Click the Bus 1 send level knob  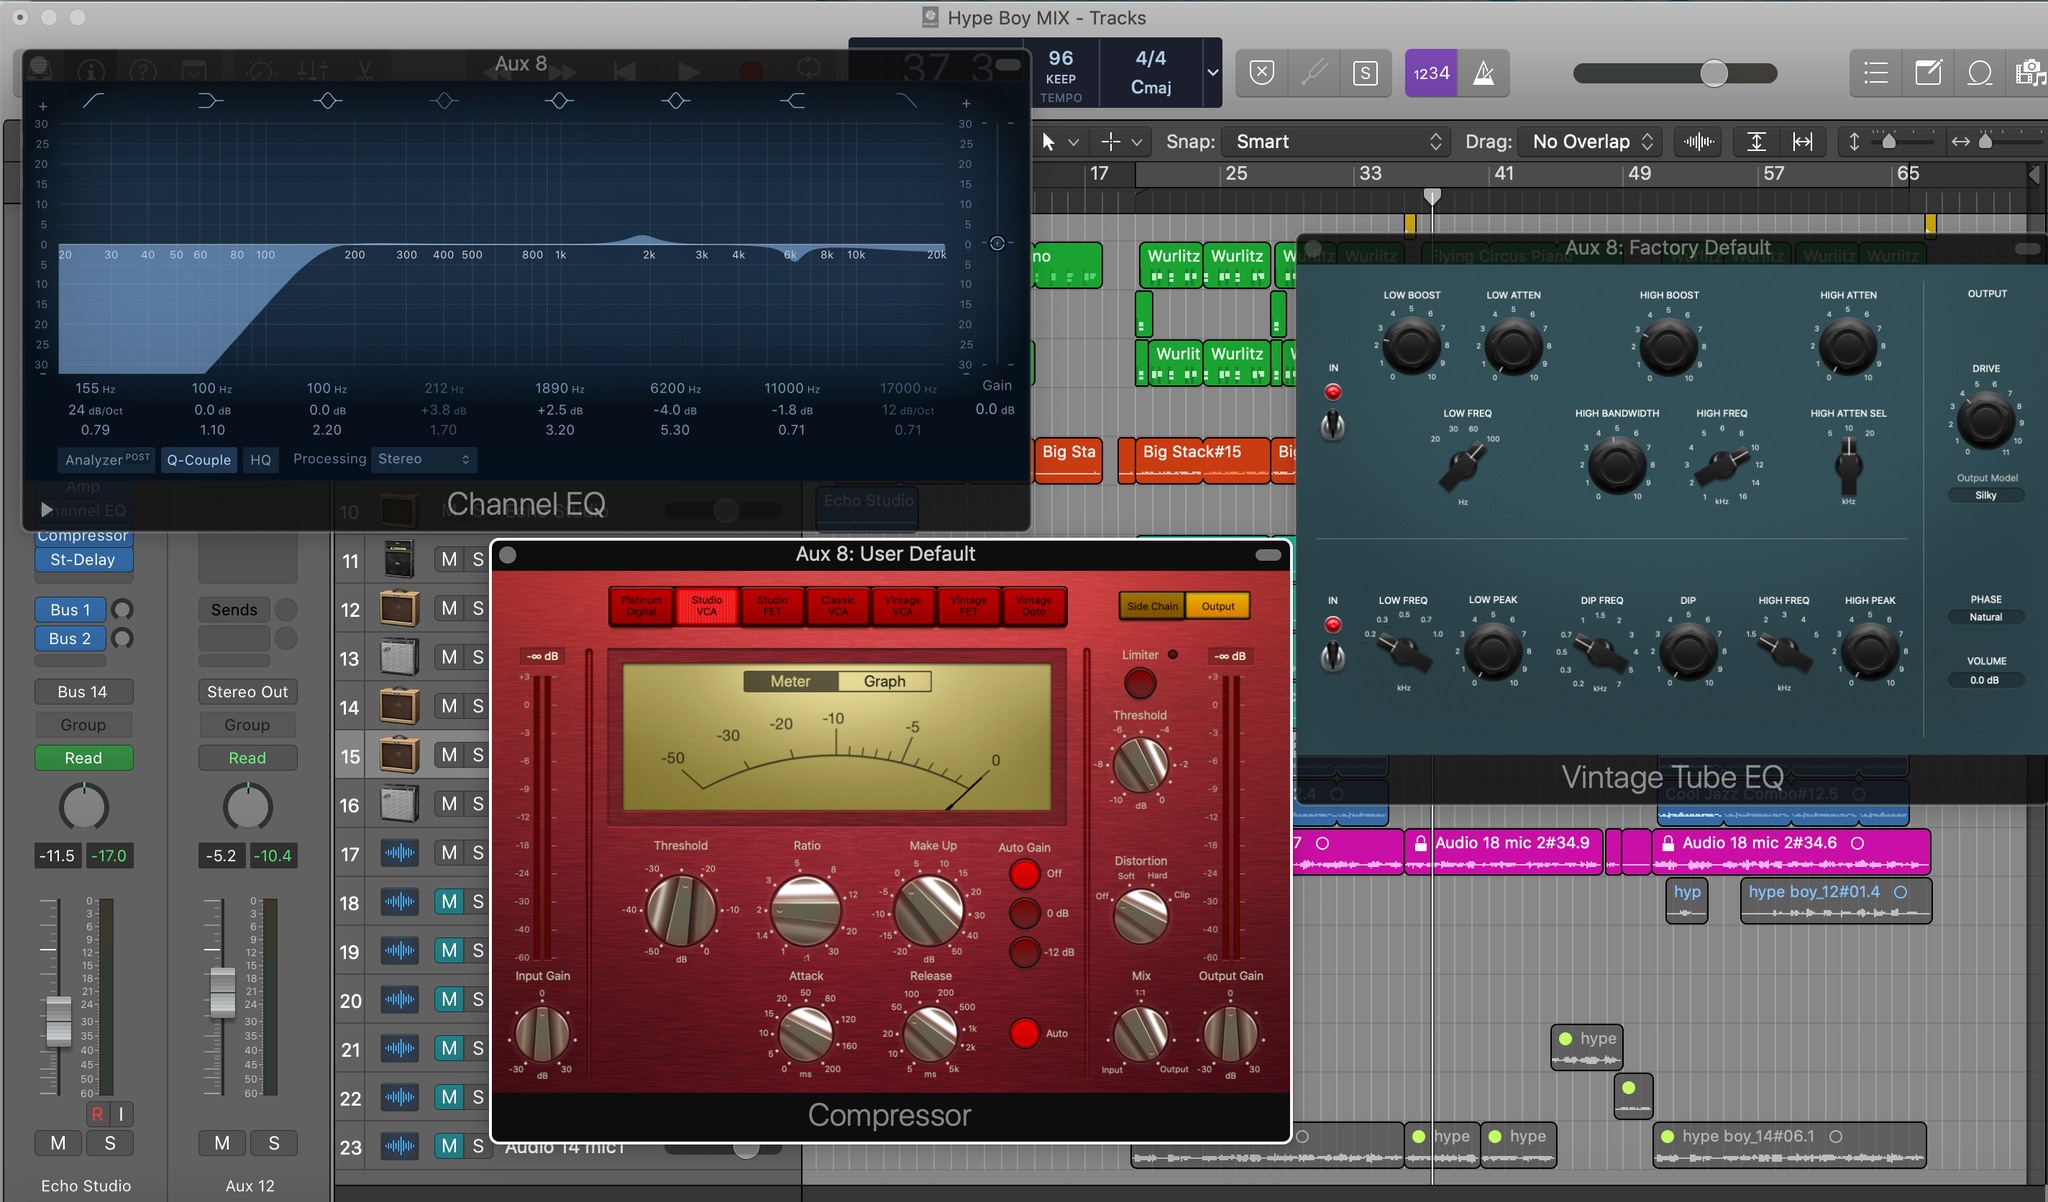tap(122, 609)
